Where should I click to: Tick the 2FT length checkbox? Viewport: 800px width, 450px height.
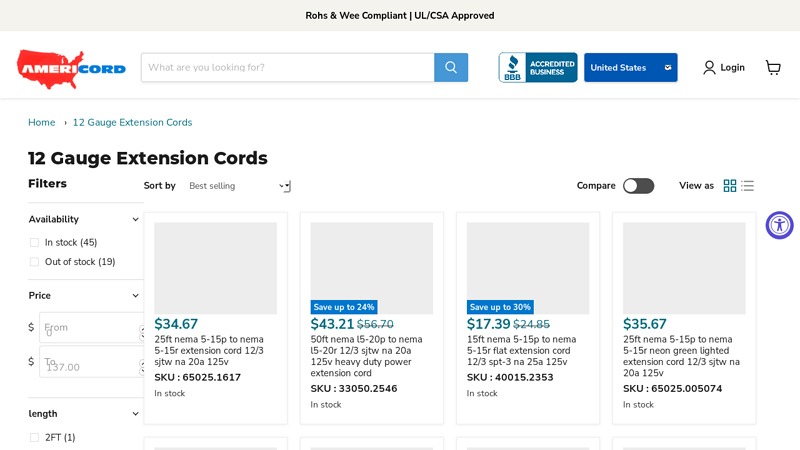tap(34, 438)
